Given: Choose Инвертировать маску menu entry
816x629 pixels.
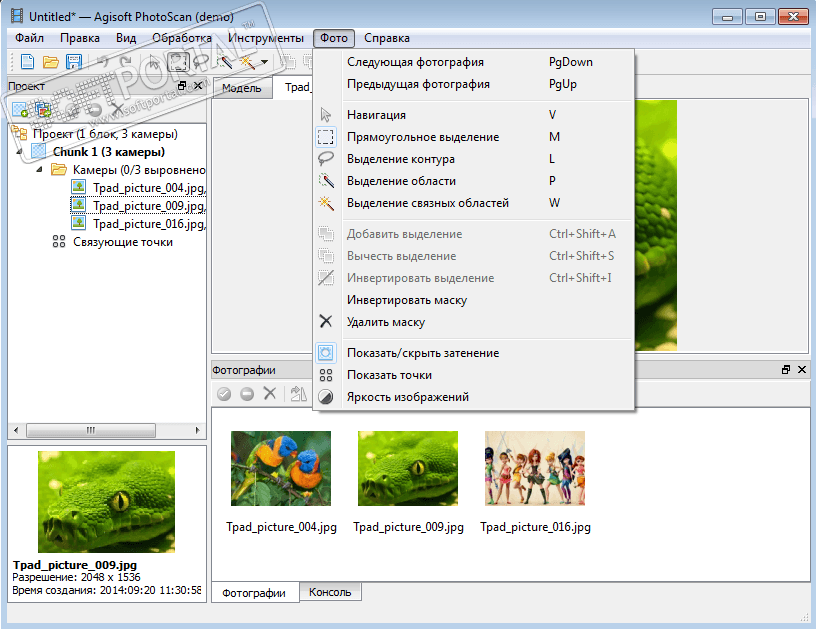Looking at the screenshot, I should tap(474, 300).
